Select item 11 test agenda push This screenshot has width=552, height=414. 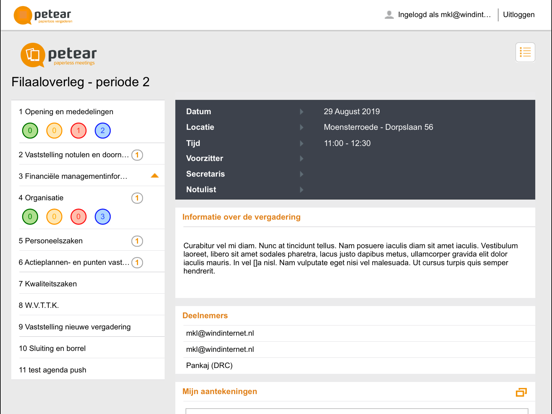pyautogui.click(x=52, y=370)
